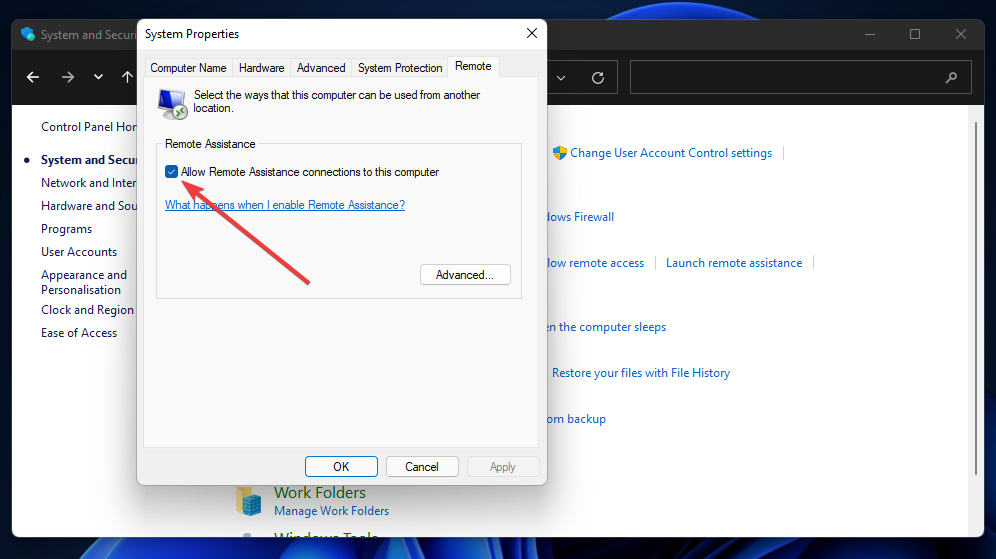Dismiss dialog with Cancel button
996x559 pixels.
click(x=422, y=466)
